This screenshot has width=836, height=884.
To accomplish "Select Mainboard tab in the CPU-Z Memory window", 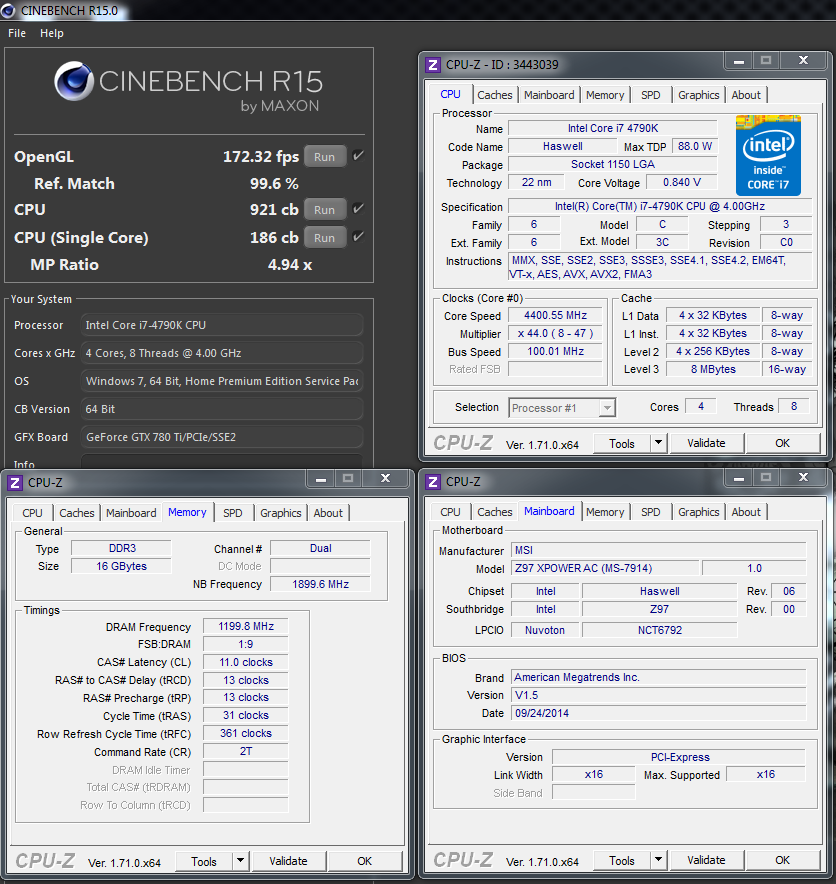I will point(131,513).
